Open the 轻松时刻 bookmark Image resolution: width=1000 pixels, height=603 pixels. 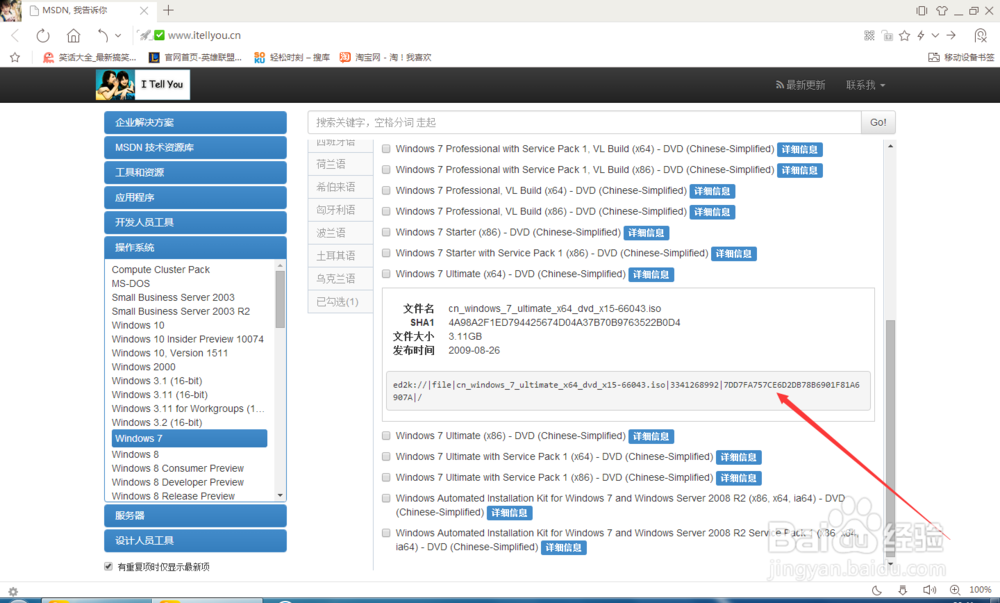pos(292,57)
